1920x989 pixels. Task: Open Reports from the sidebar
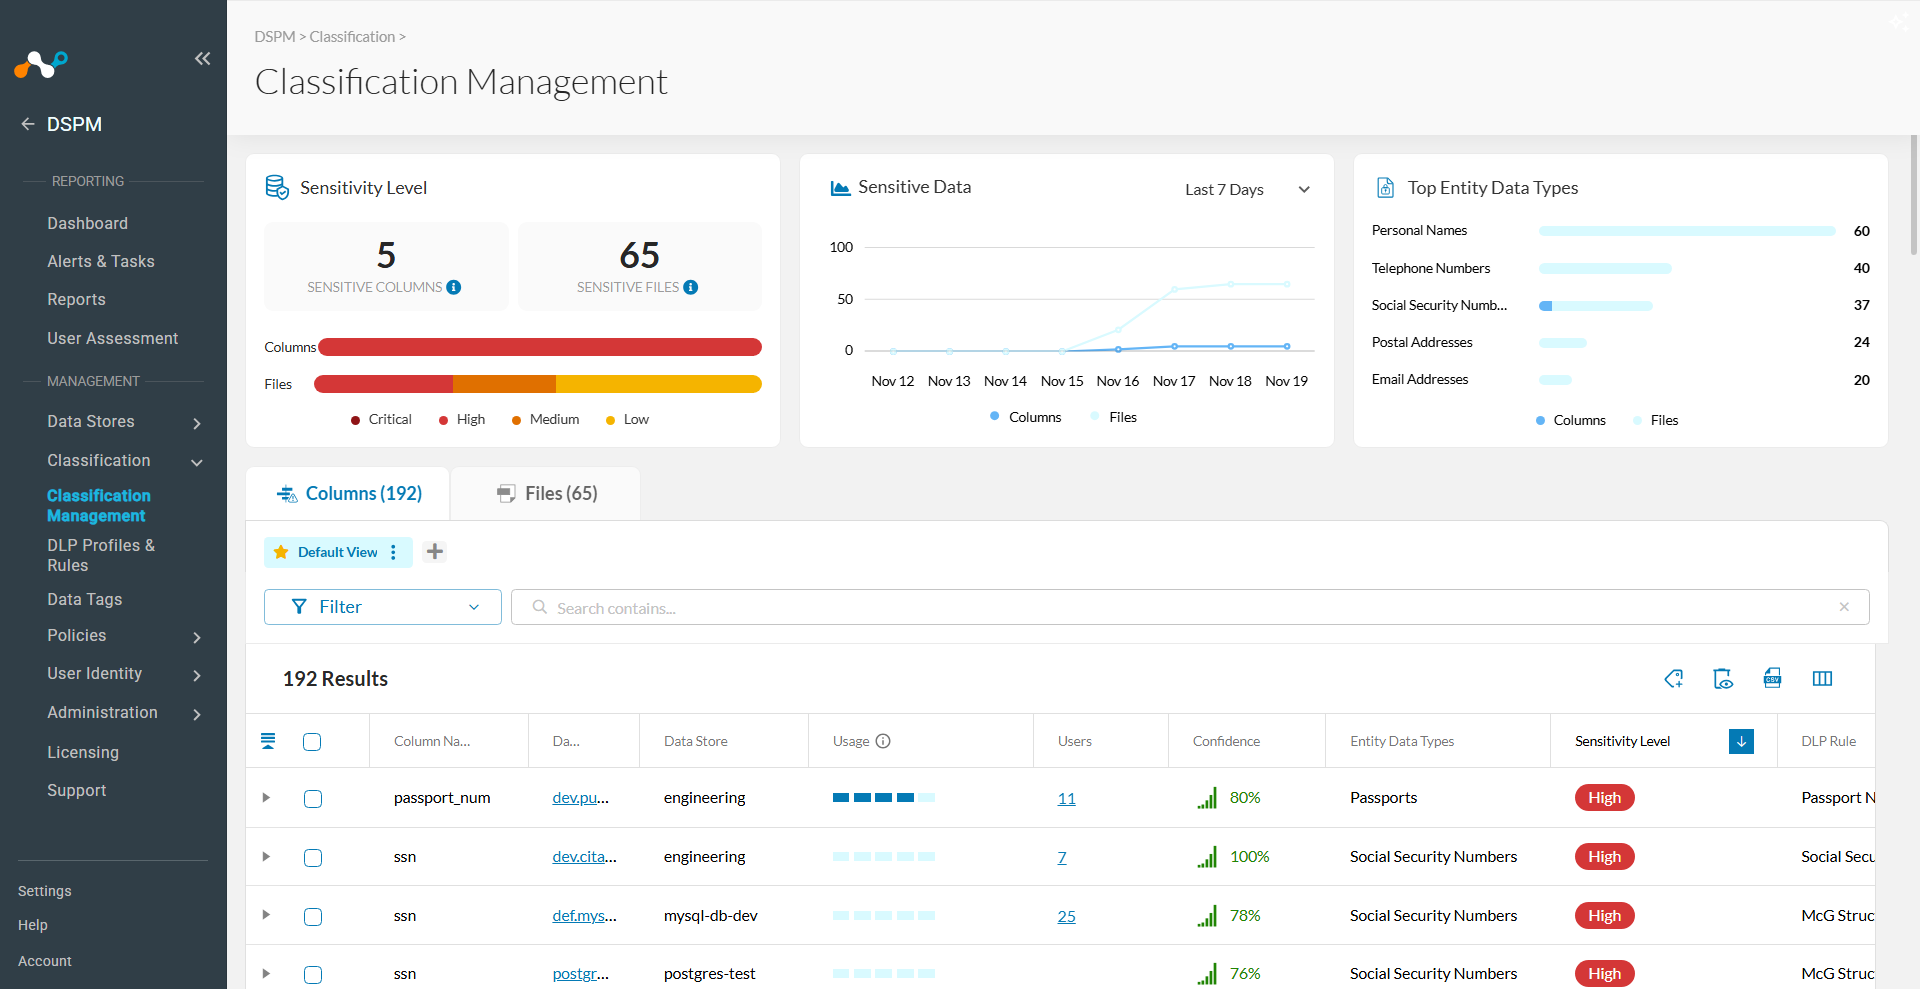[76, 299]
